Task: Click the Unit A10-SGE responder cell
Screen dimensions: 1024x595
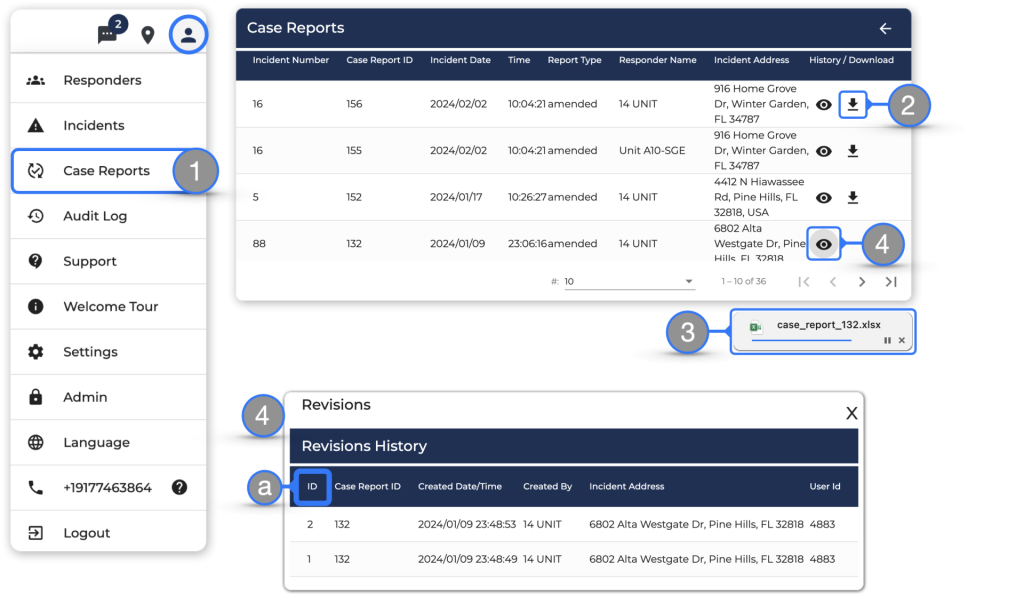Action: pos(652,150)
